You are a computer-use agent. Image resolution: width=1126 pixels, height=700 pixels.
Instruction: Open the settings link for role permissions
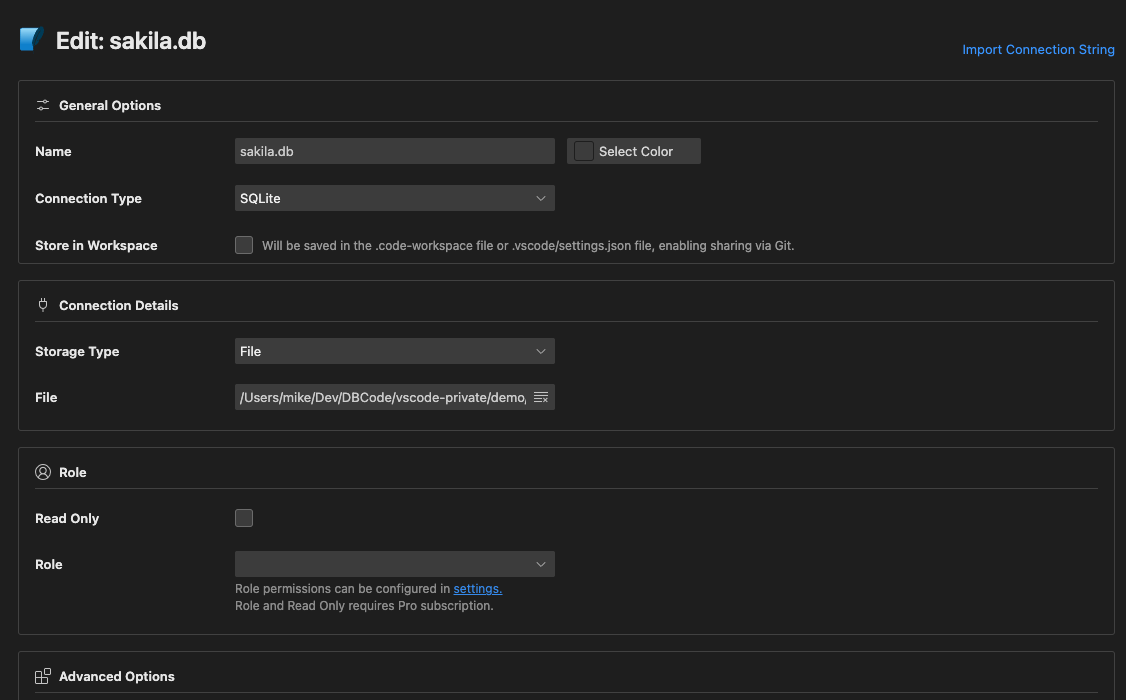tap(477, 589)
